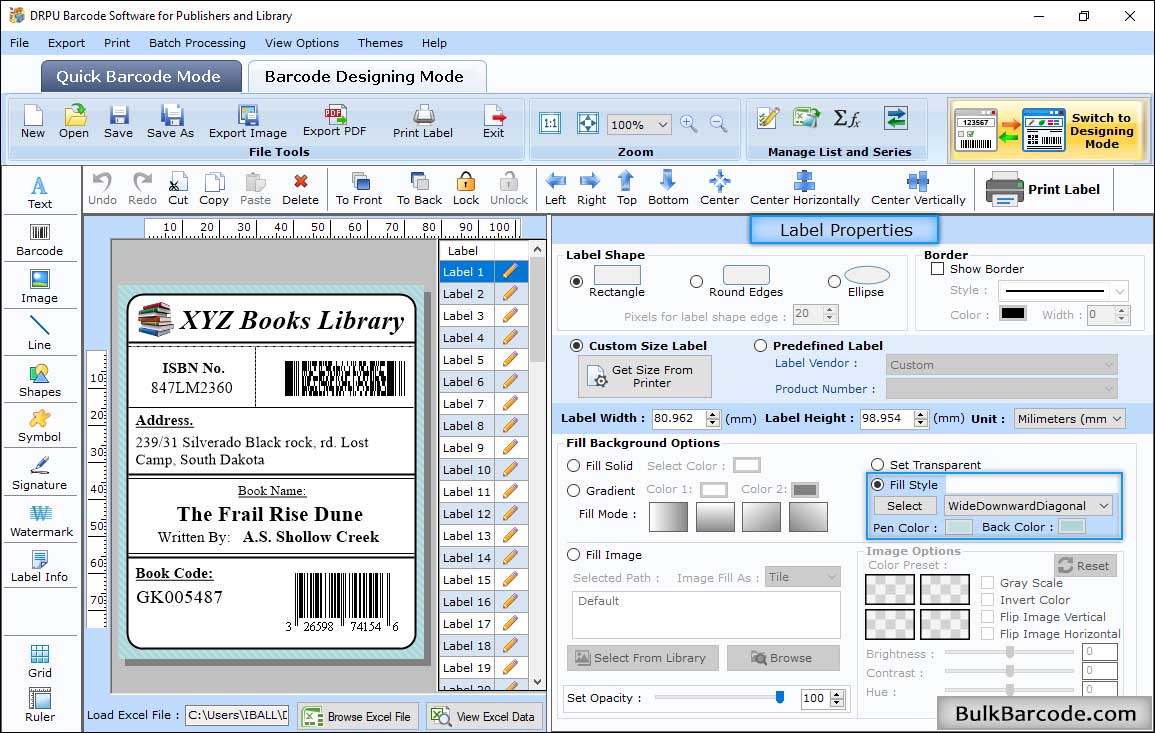The image size is (1155, 733).
Task: Zoom out with magnifier minus icon
Action: 718,124
